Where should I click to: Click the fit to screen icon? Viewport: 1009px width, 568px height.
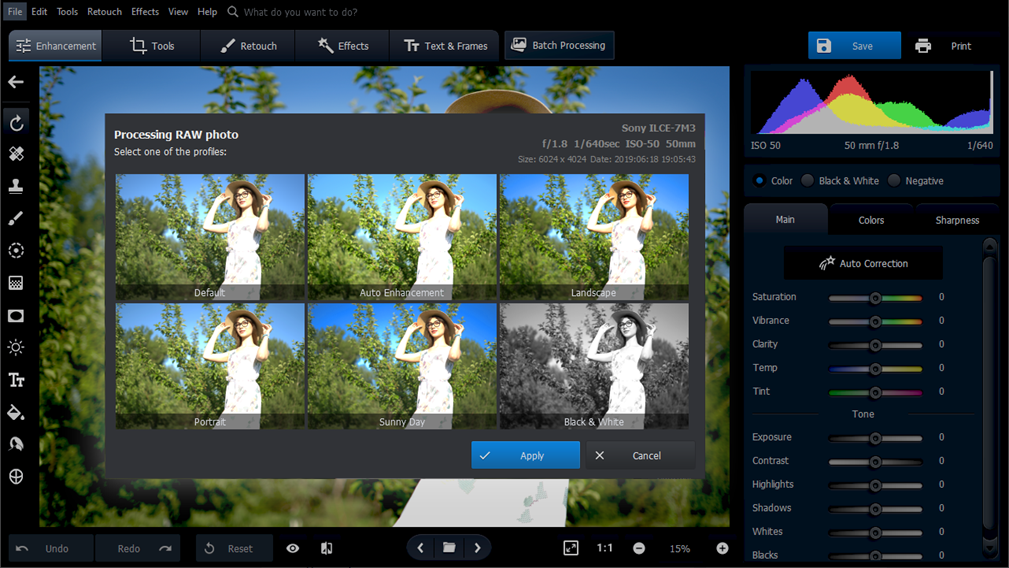(x=571, y=548)
